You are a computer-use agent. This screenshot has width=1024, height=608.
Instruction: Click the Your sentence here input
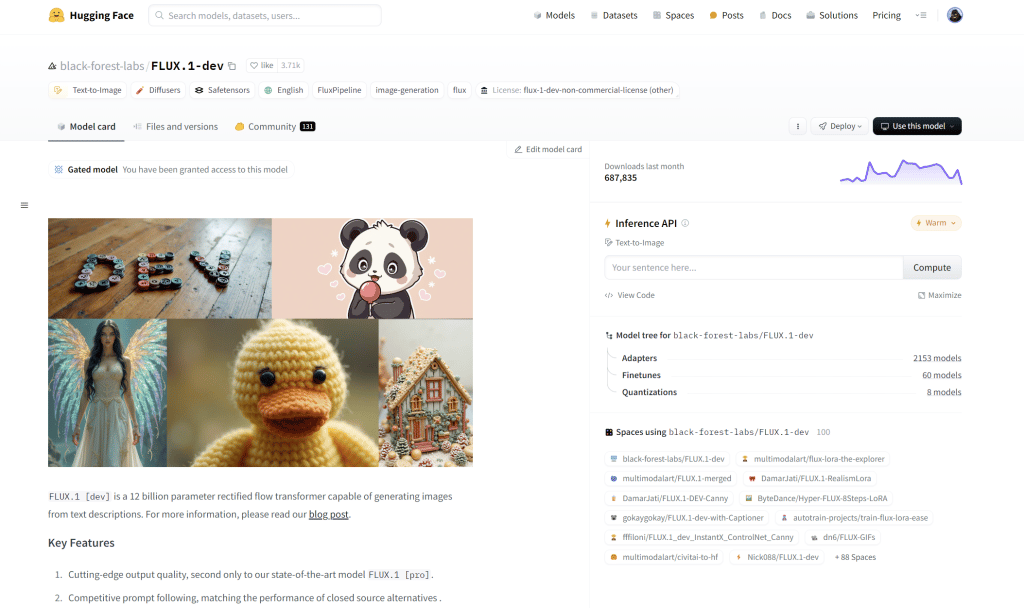point(753,268)
